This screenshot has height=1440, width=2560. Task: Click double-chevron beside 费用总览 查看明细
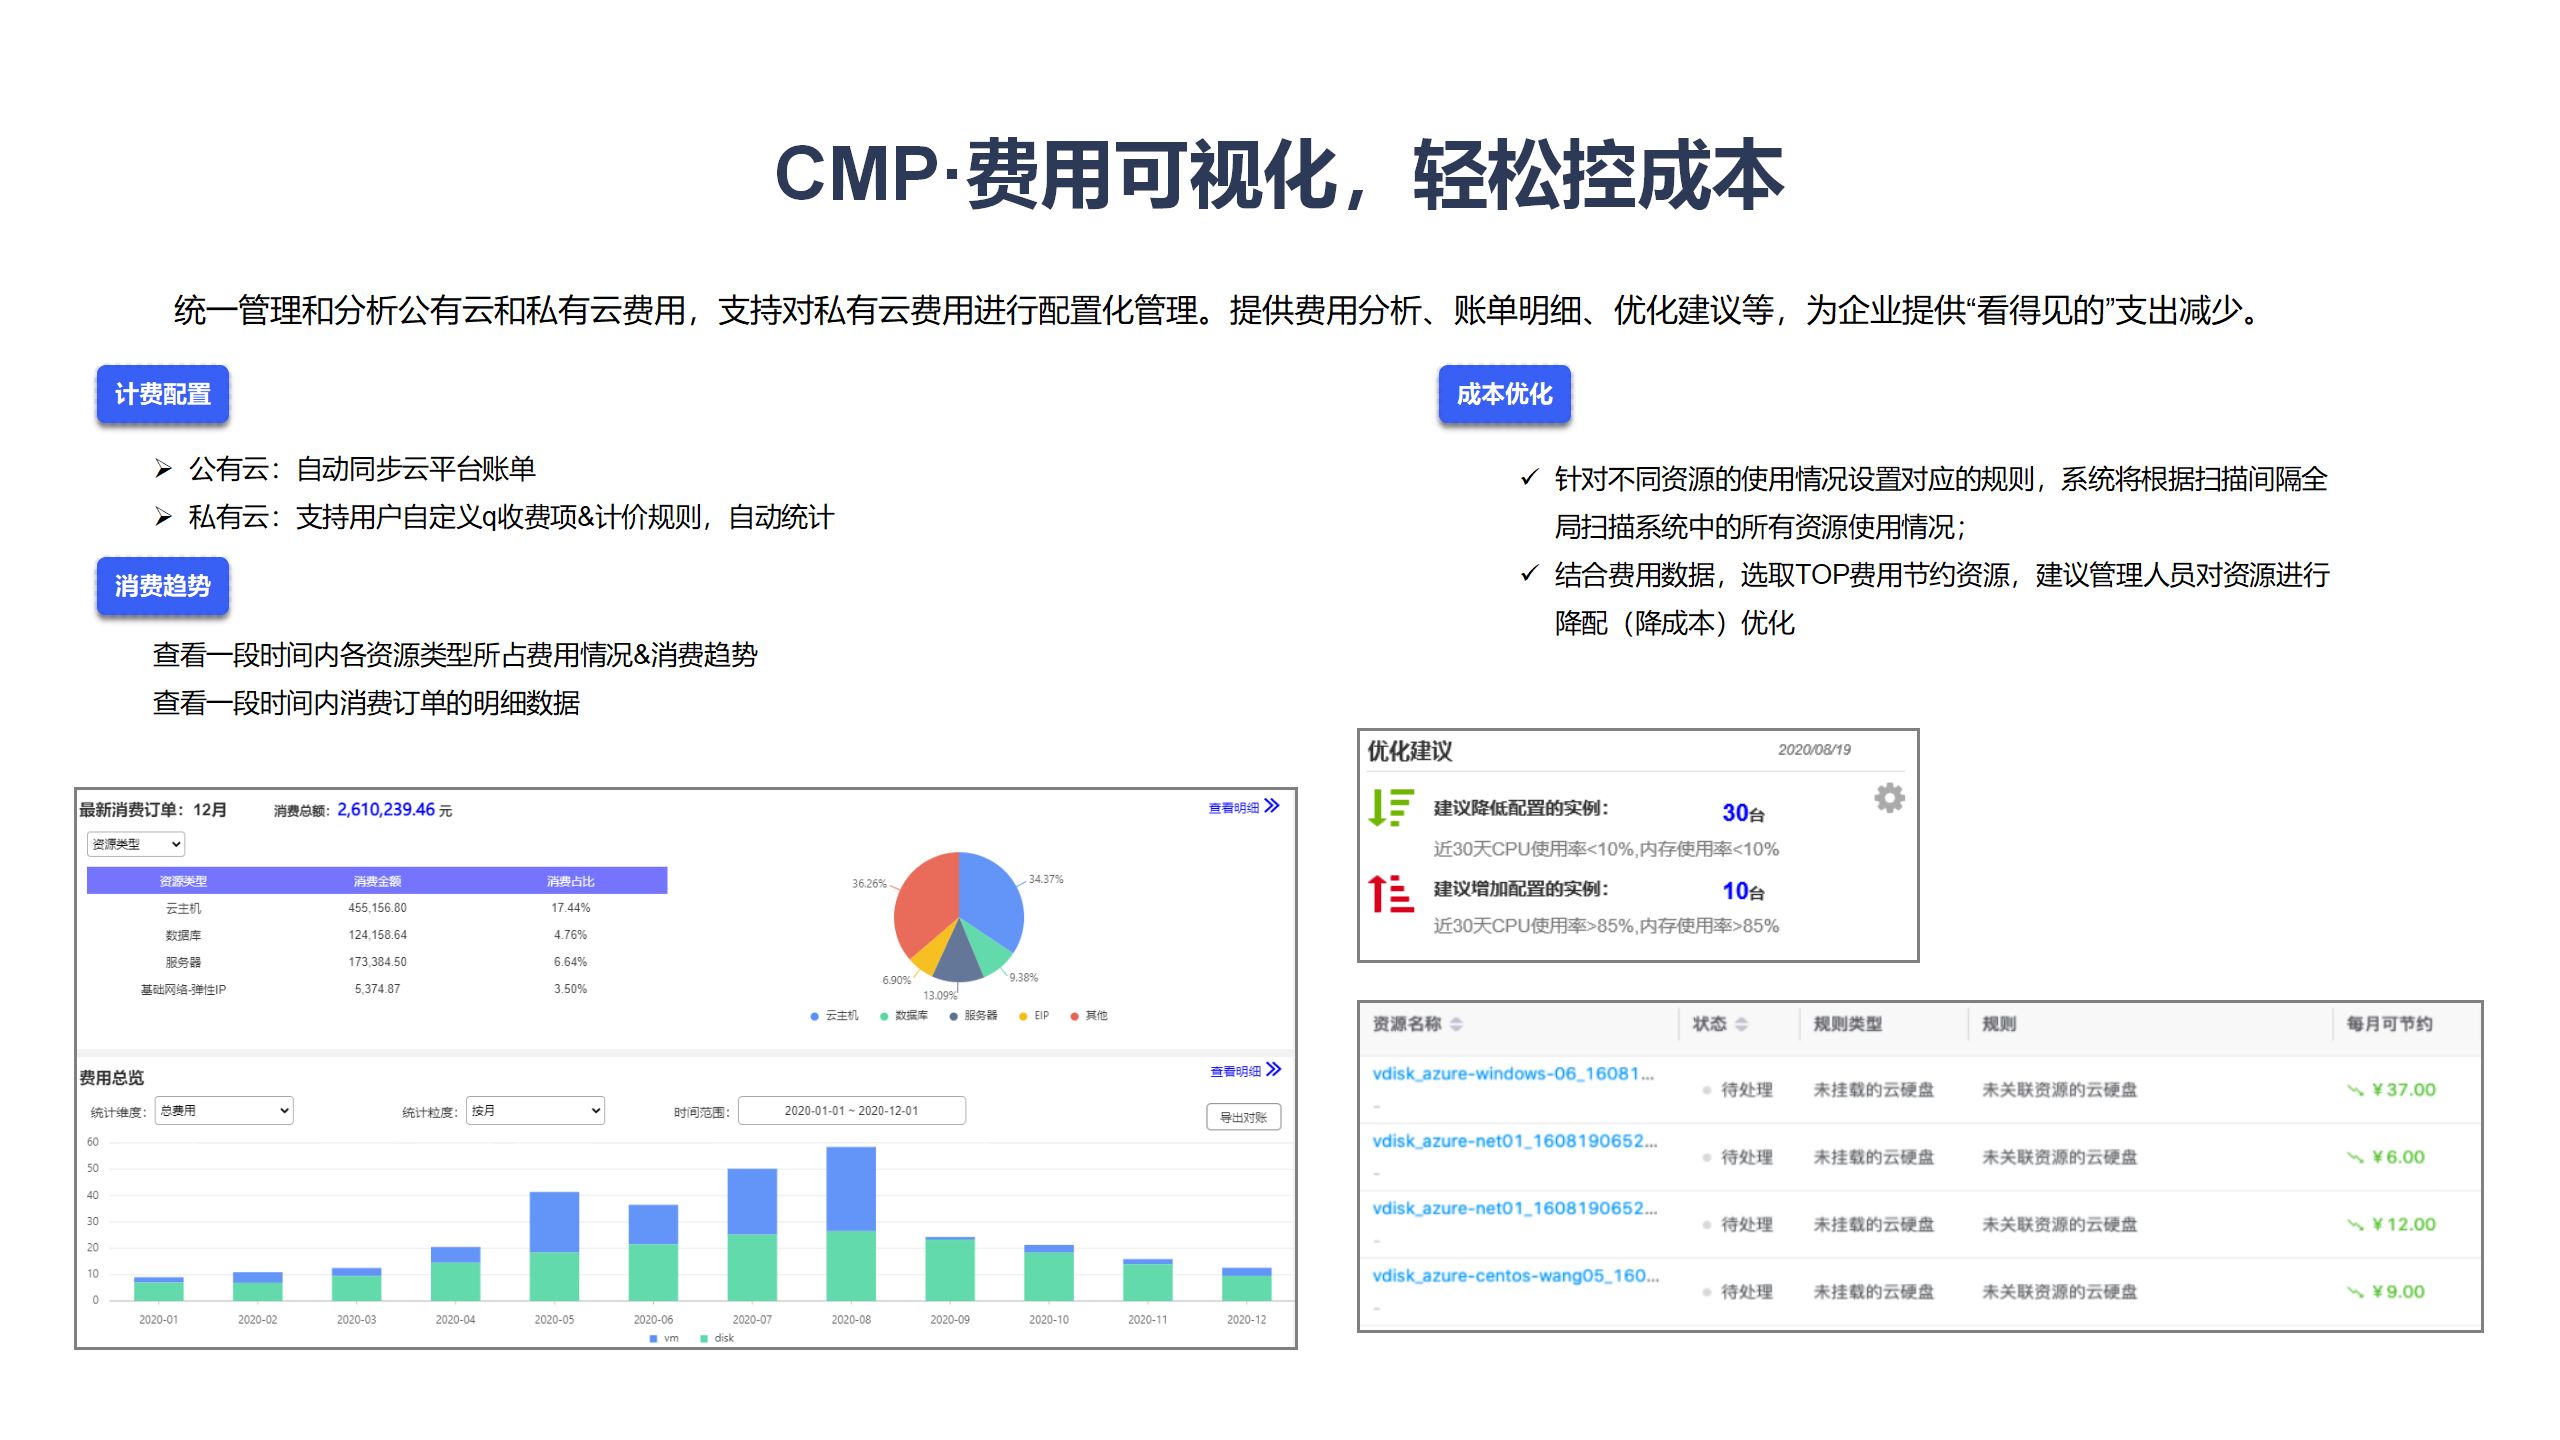[1273, 1070]
